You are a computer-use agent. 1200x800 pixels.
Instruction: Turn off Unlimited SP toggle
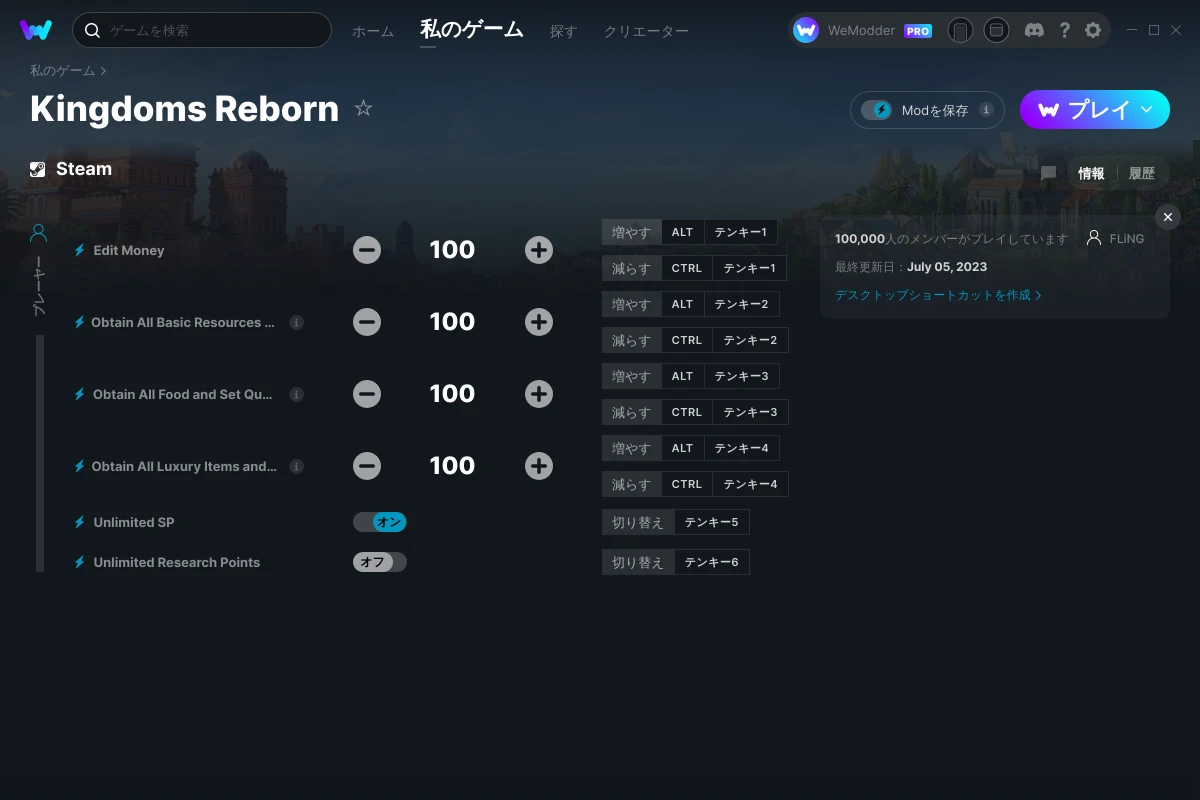coord(380,522)
